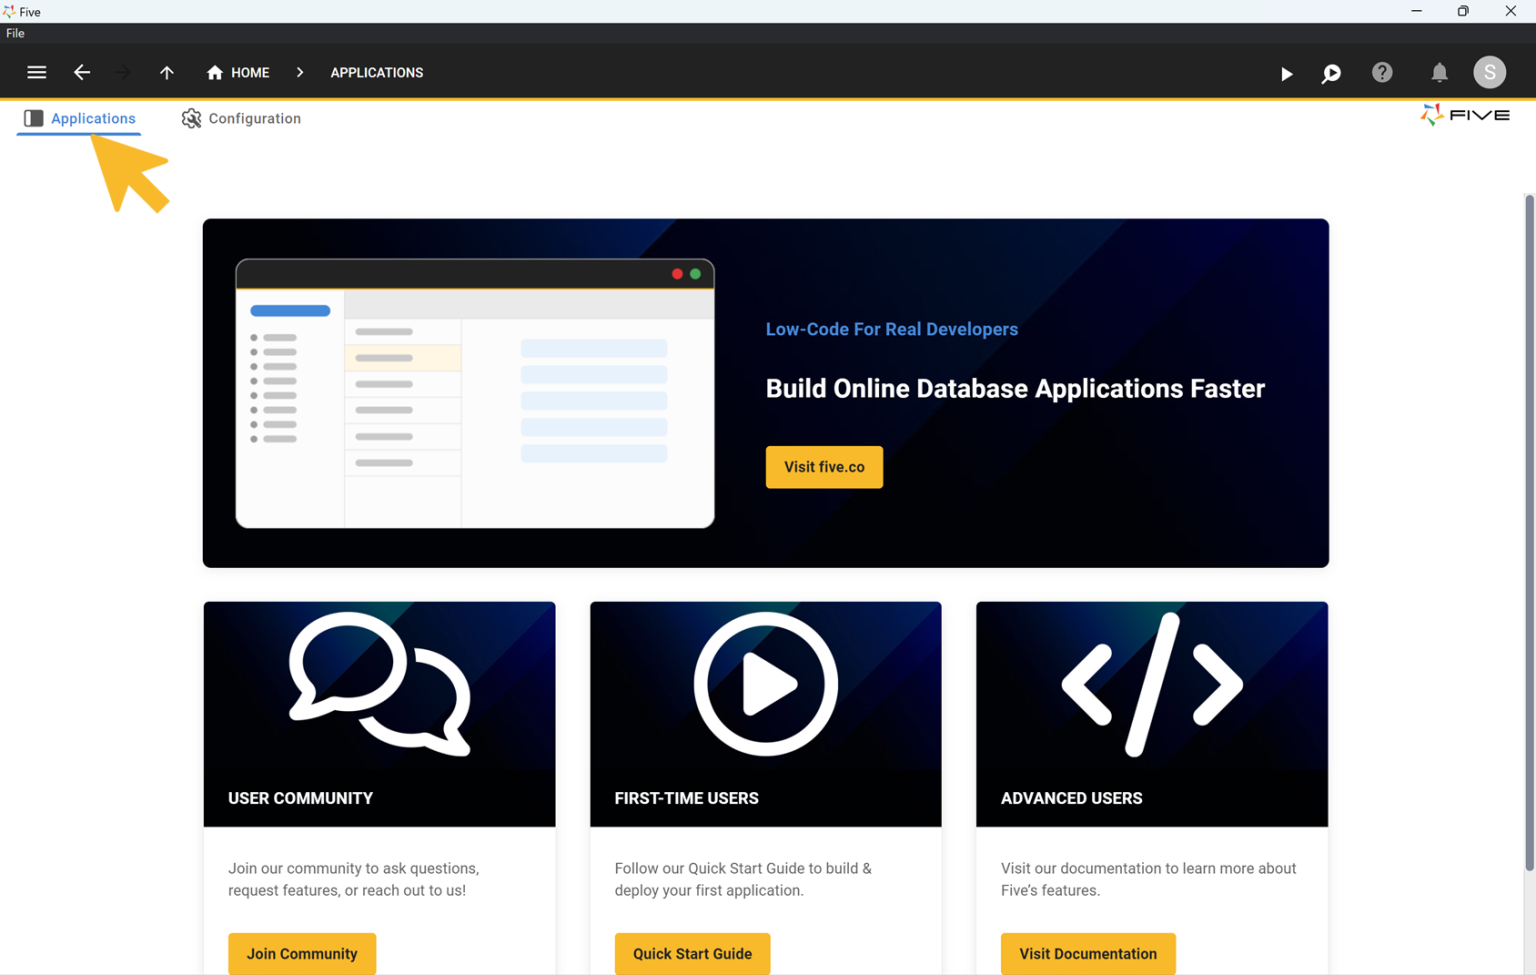Image resolution: width=1536 pixels, height=975 pixels.
Task: Click the back navigation arrow
Action: 82,72
